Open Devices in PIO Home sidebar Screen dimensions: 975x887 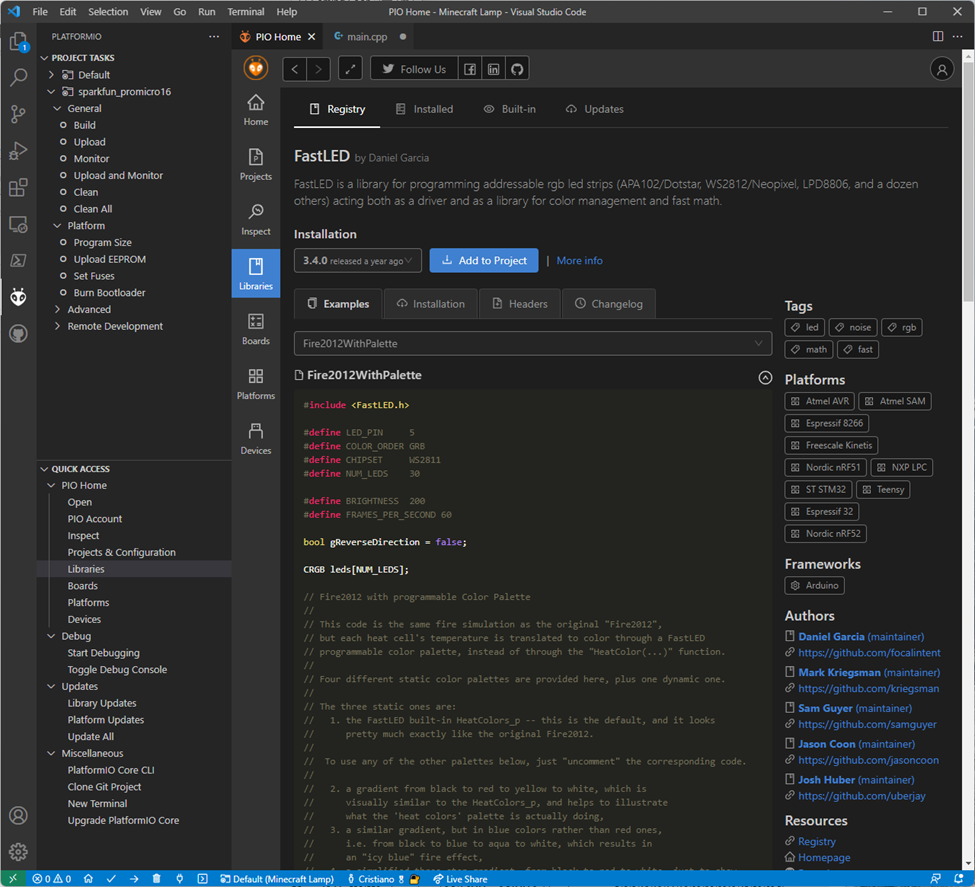tap(256, 439)
